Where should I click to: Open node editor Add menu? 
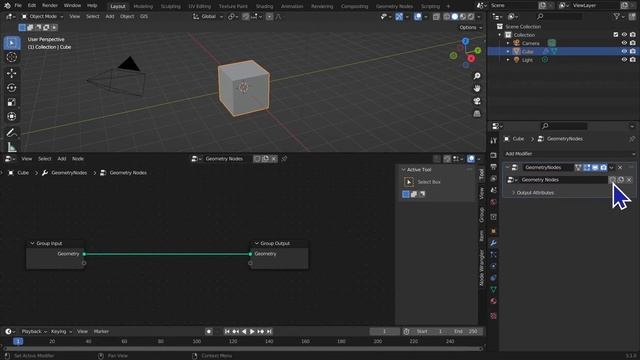pyautogui.click(x=62, y=159)
